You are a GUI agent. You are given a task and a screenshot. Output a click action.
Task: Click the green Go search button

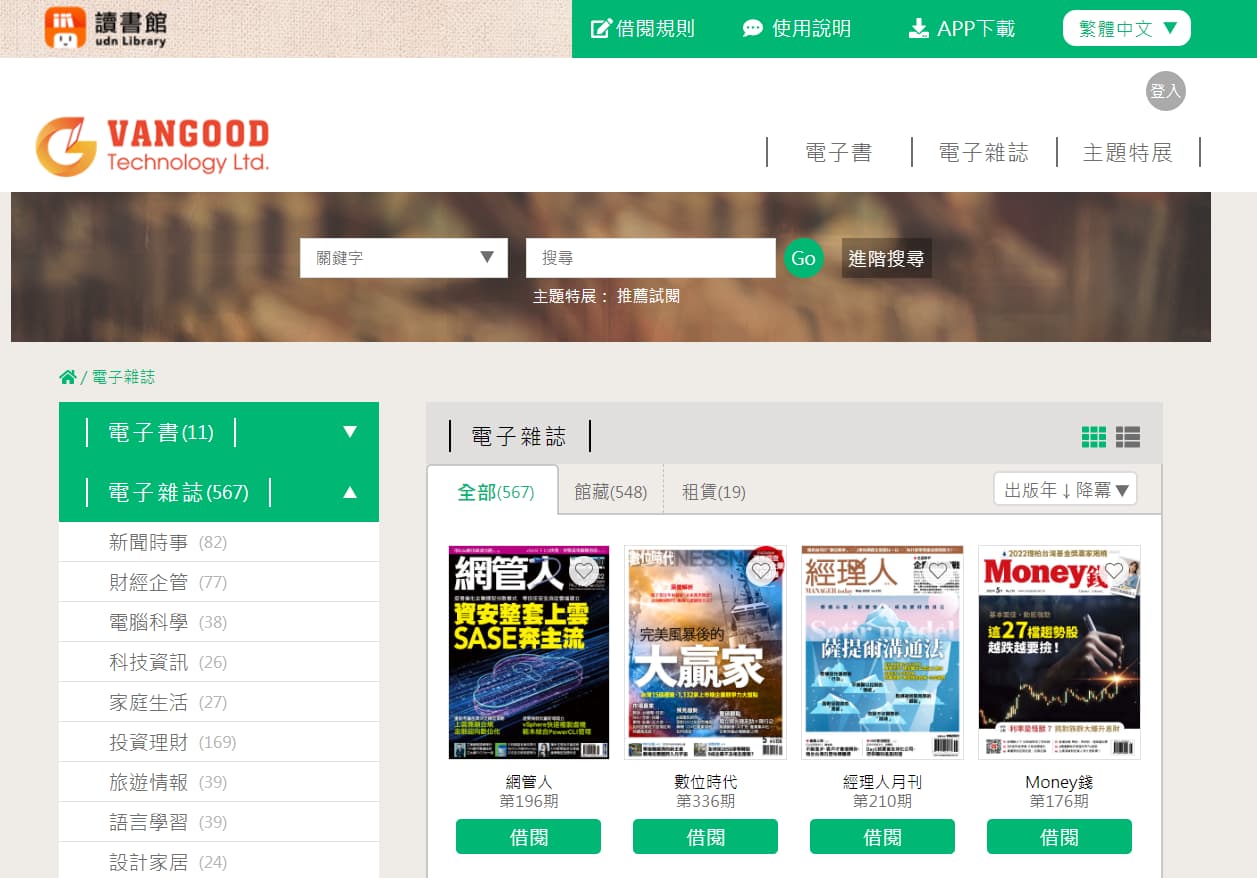(x=803, y=258)
